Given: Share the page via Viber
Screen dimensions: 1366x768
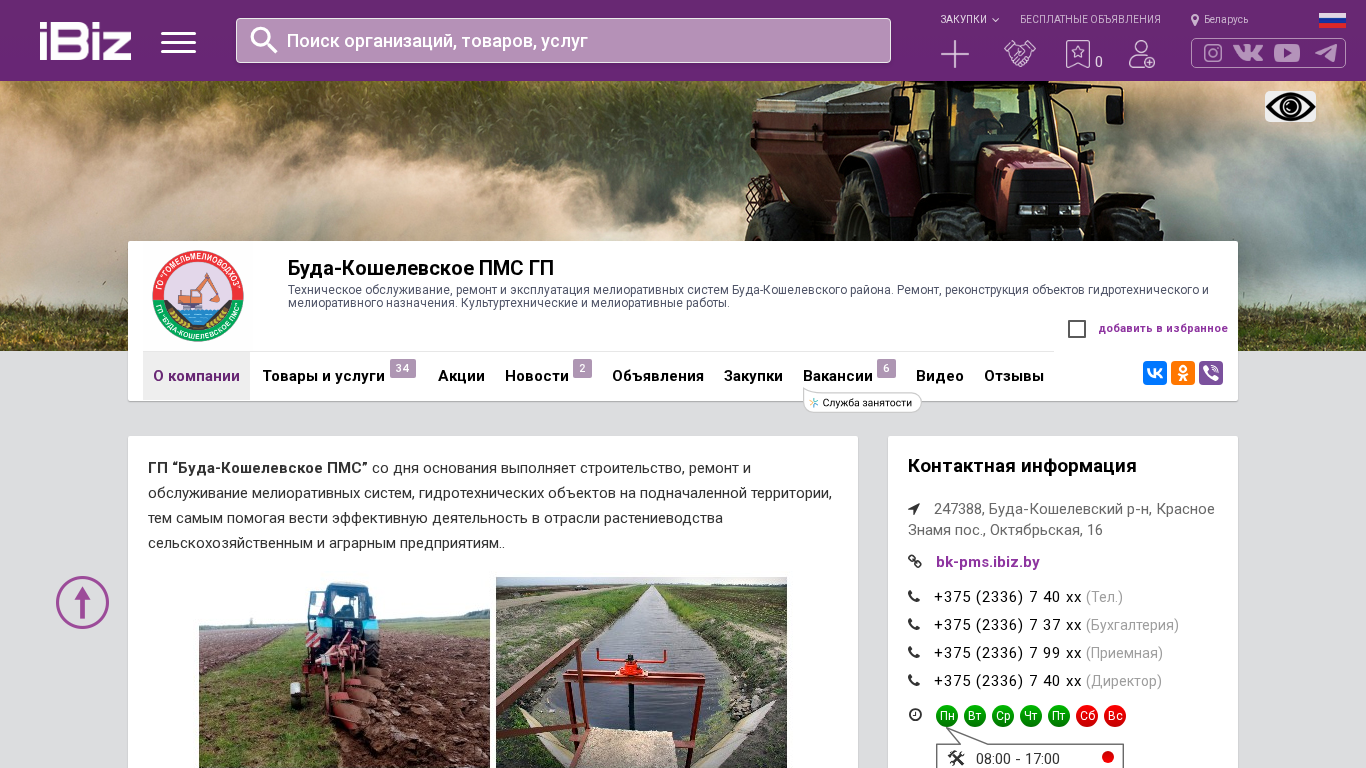Looking at the screenshot, I should pyautogui.click(x=1211, y=373).
